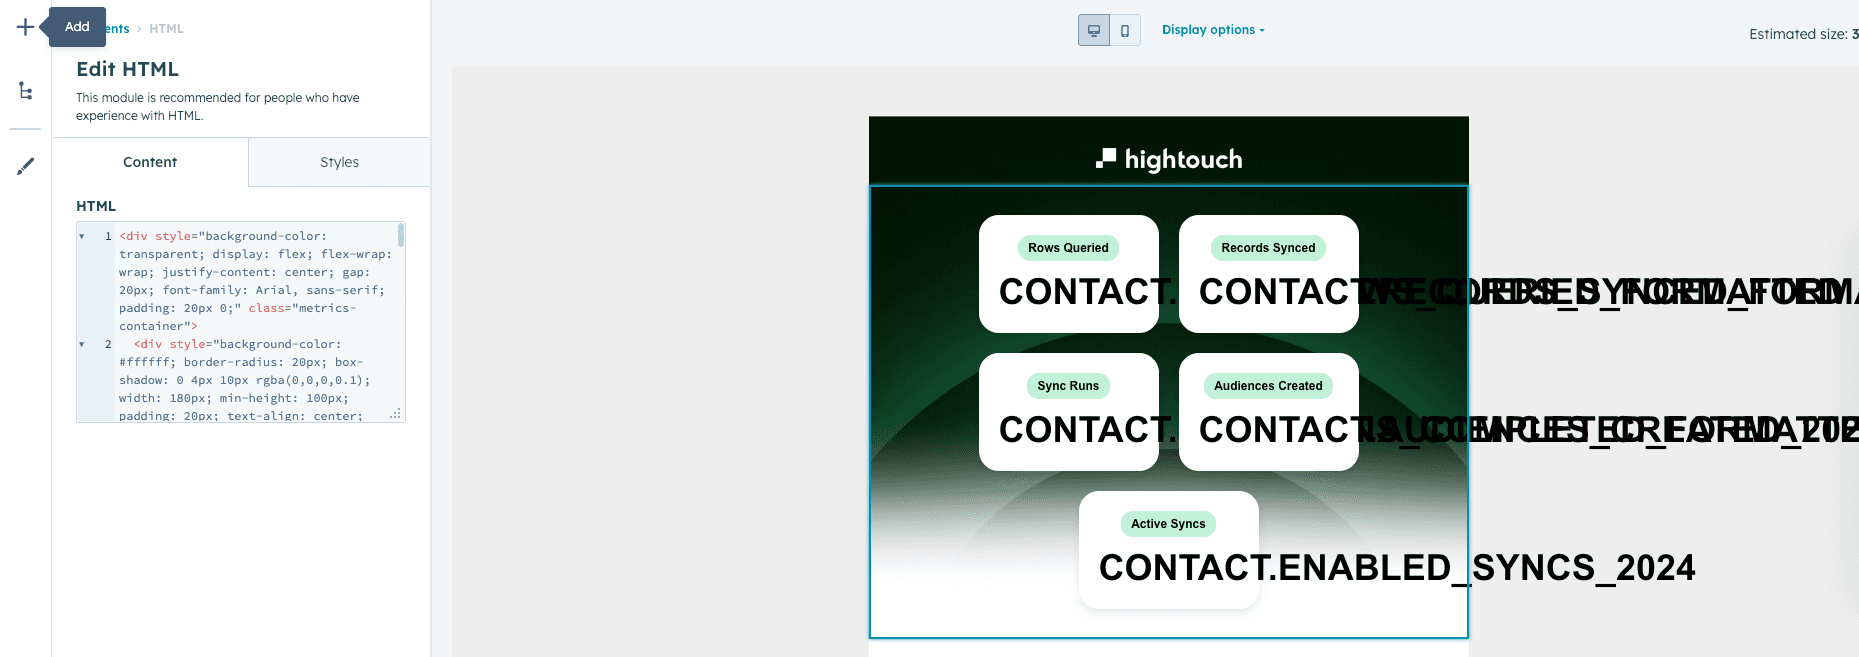Open the Display options dropdown
This screenshot has height=657, width=1859.
click(1212, 30)
